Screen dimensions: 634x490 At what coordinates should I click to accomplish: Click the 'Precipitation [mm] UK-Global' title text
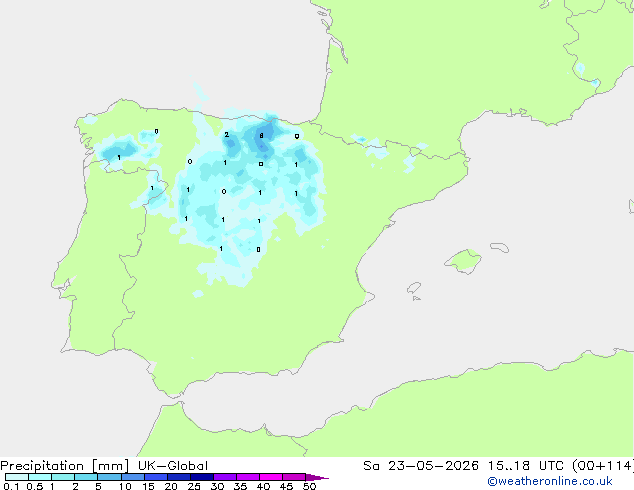104,466
